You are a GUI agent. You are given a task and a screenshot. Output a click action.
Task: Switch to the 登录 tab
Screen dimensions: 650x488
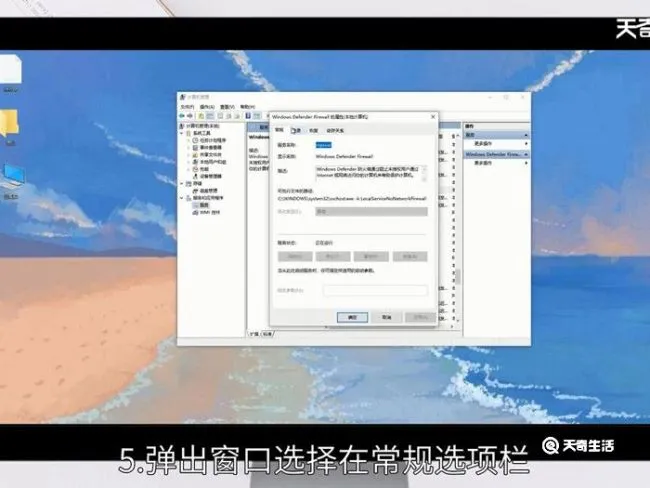coord(296,130)
